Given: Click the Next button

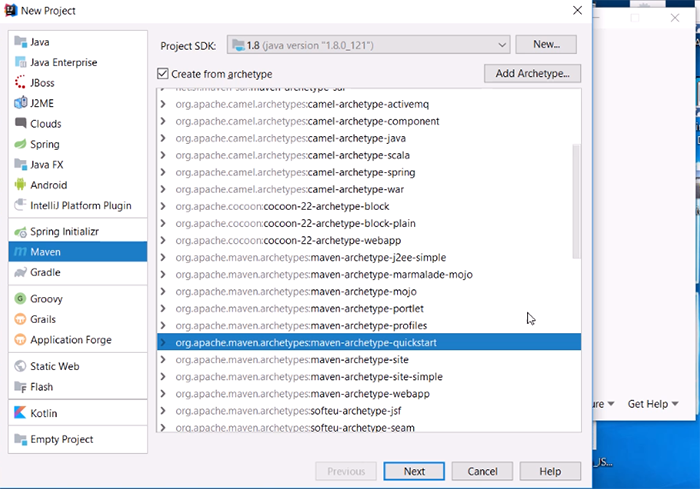Looking at the screenshot, I should 414,471.
